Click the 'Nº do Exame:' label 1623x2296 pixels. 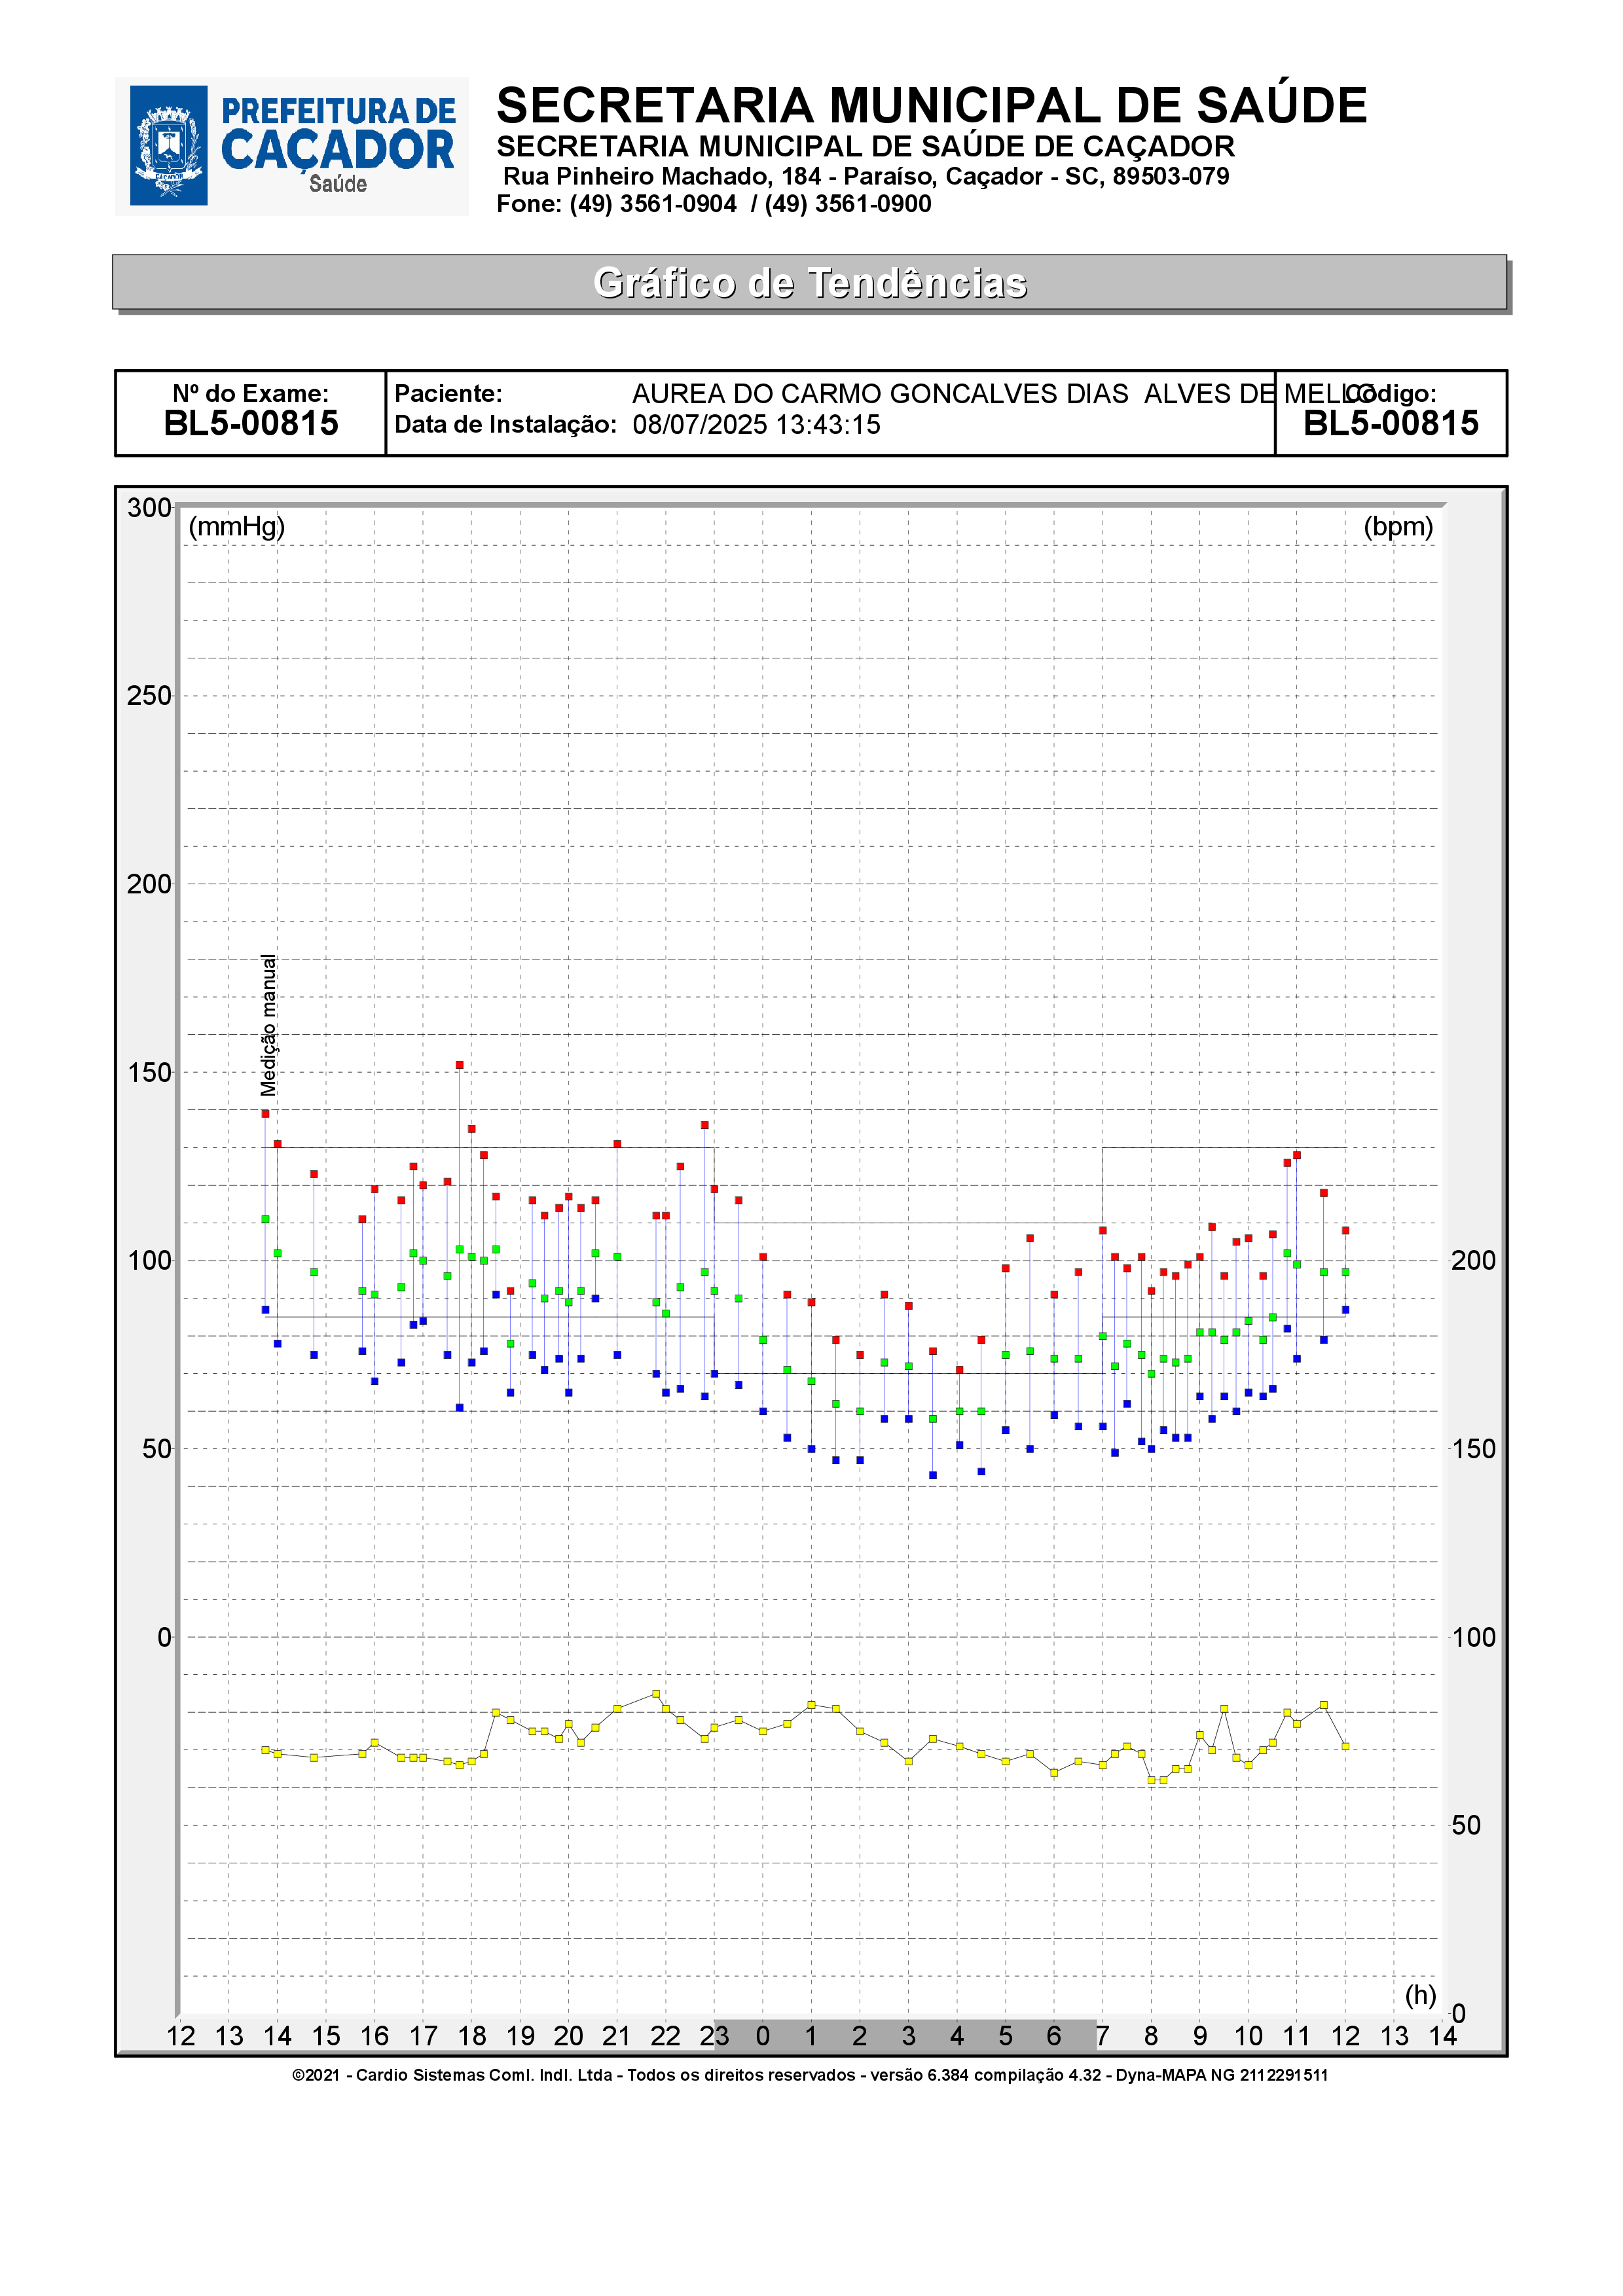(x=250, y=394)
